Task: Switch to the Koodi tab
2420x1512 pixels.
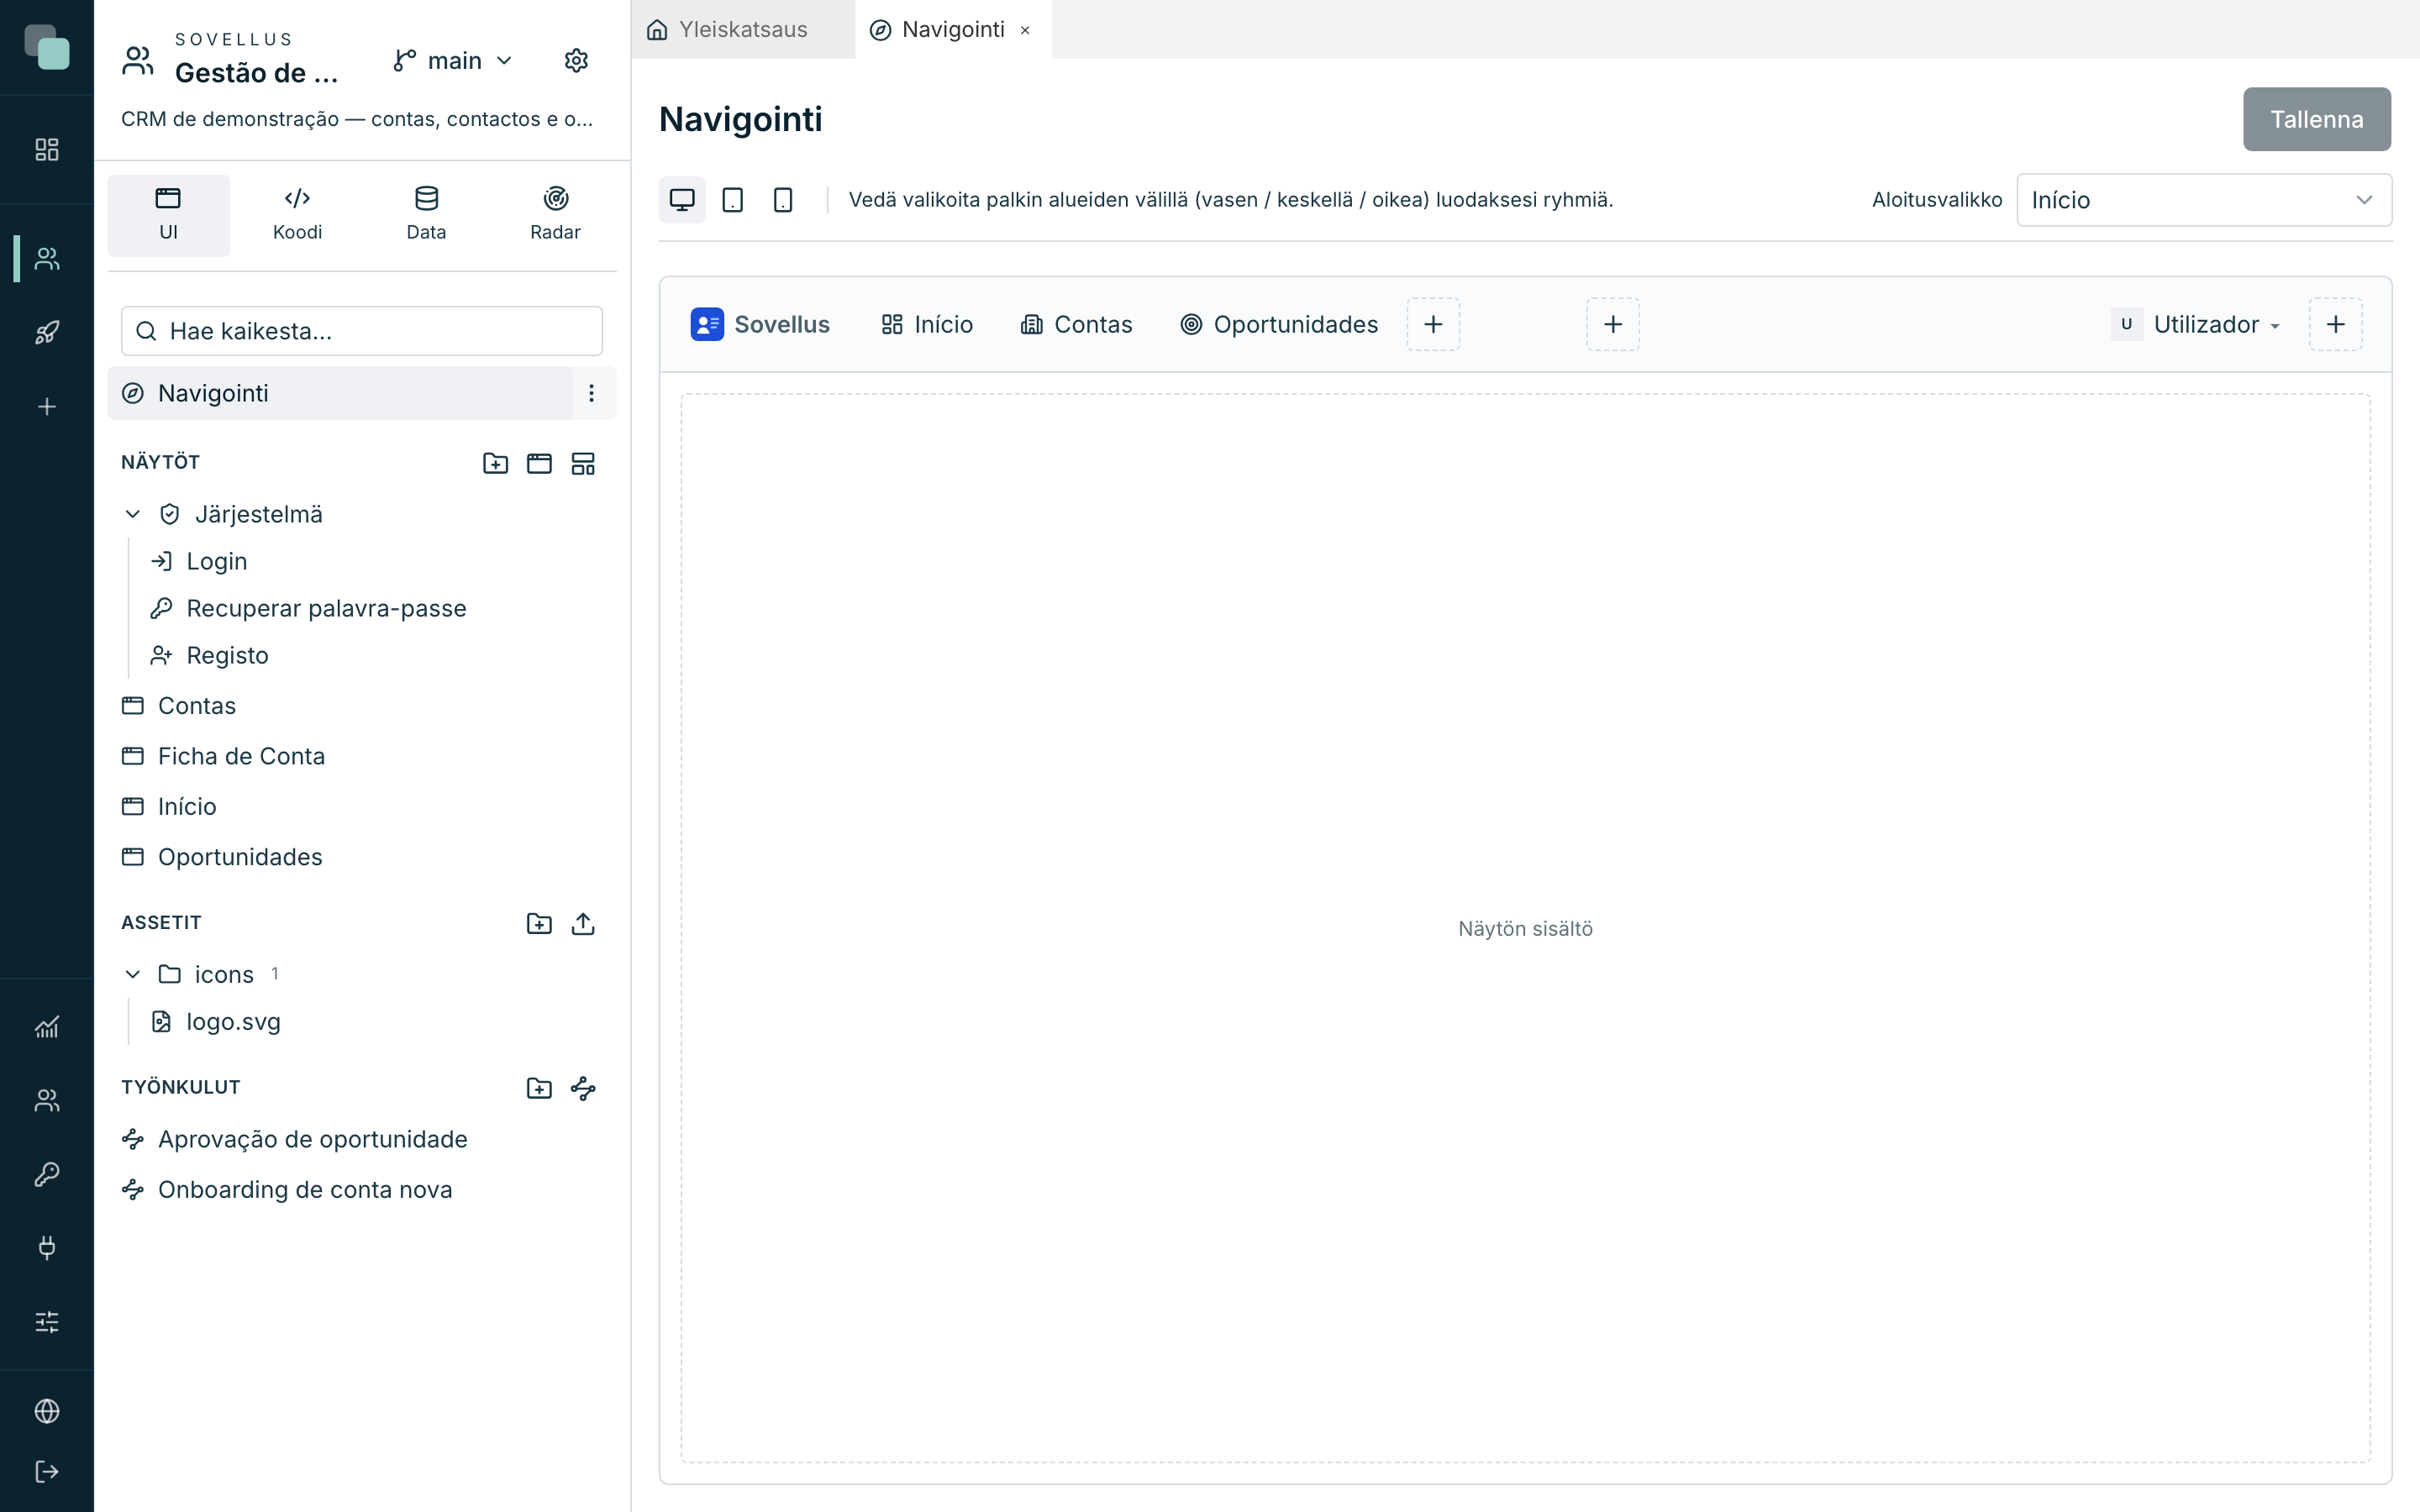Action: 297,215
